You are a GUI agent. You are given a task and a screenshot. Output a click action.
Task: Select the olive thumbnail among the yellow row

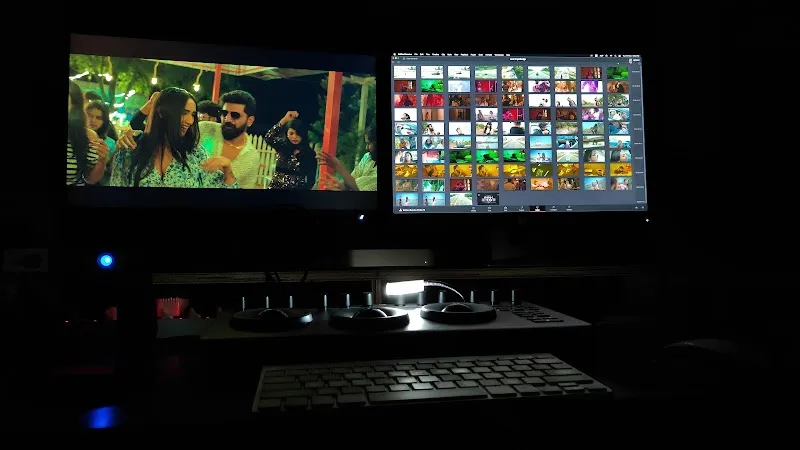coord(541,170)
